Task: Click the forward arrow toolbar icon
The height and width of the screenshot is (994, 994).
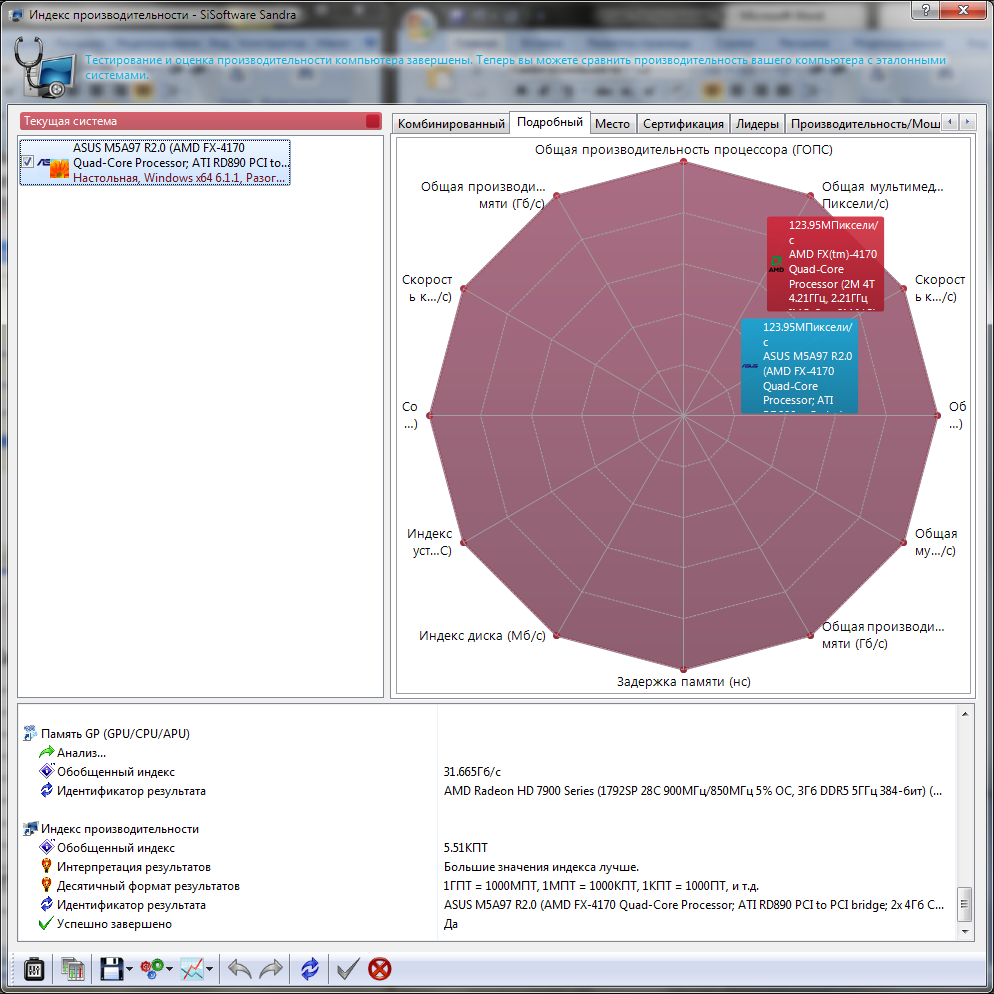Action: click(271, 969)
